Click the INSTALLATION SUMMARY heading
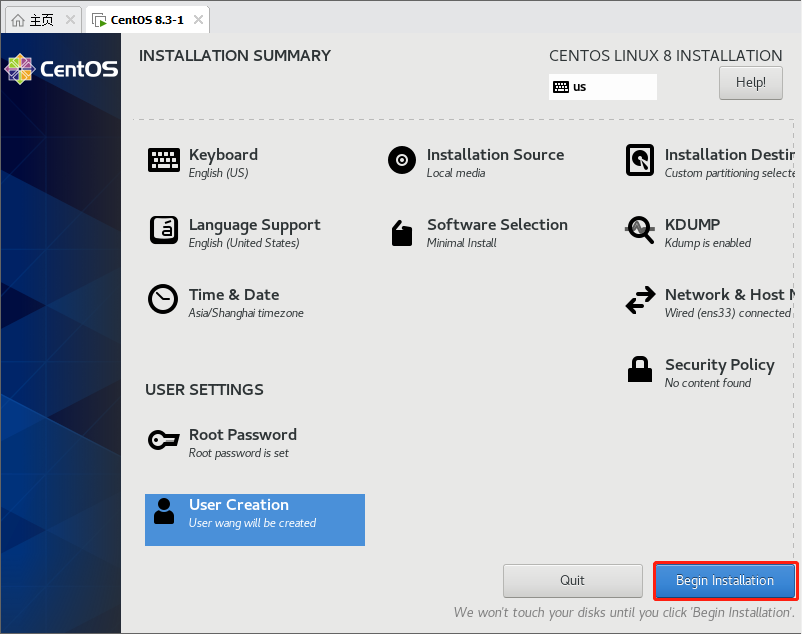This screenshot has height=634, width=802. (x=235, y=55)
